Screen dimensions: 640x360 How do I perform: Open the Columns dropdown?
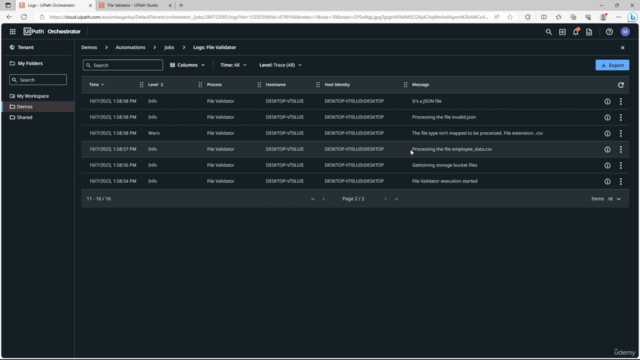pyautogui.click(x=187, y=65)
